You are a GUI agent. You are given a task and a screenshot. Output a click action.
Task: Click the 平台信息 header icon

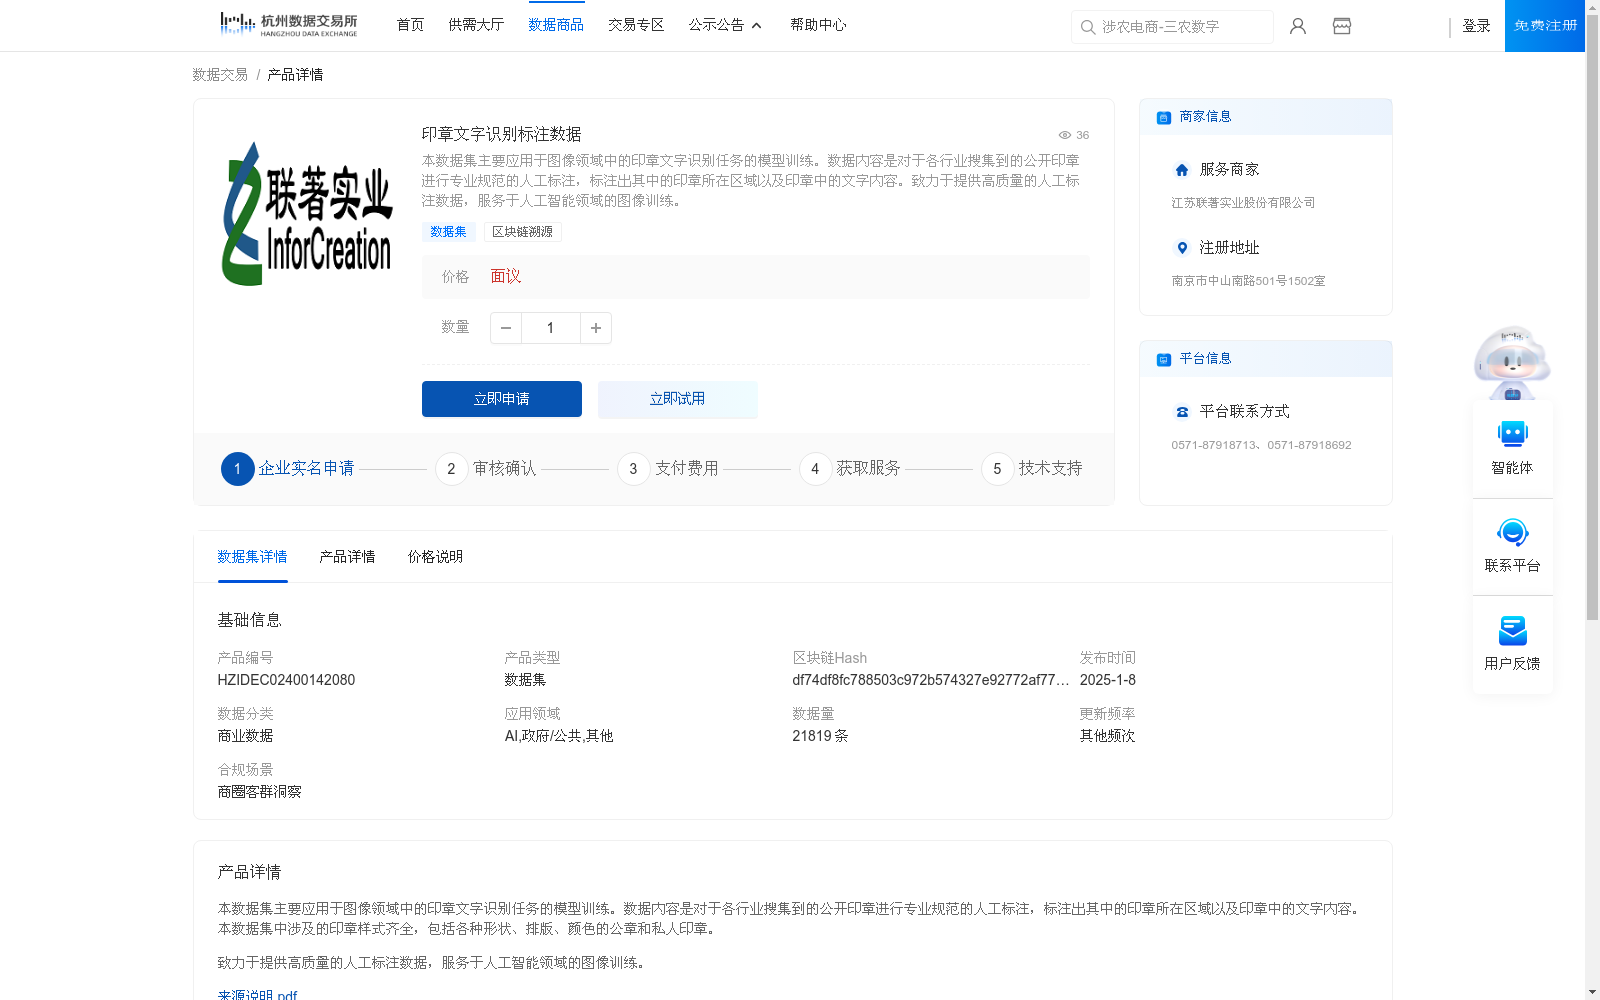pyautogui.click(x=1164, y=360)
